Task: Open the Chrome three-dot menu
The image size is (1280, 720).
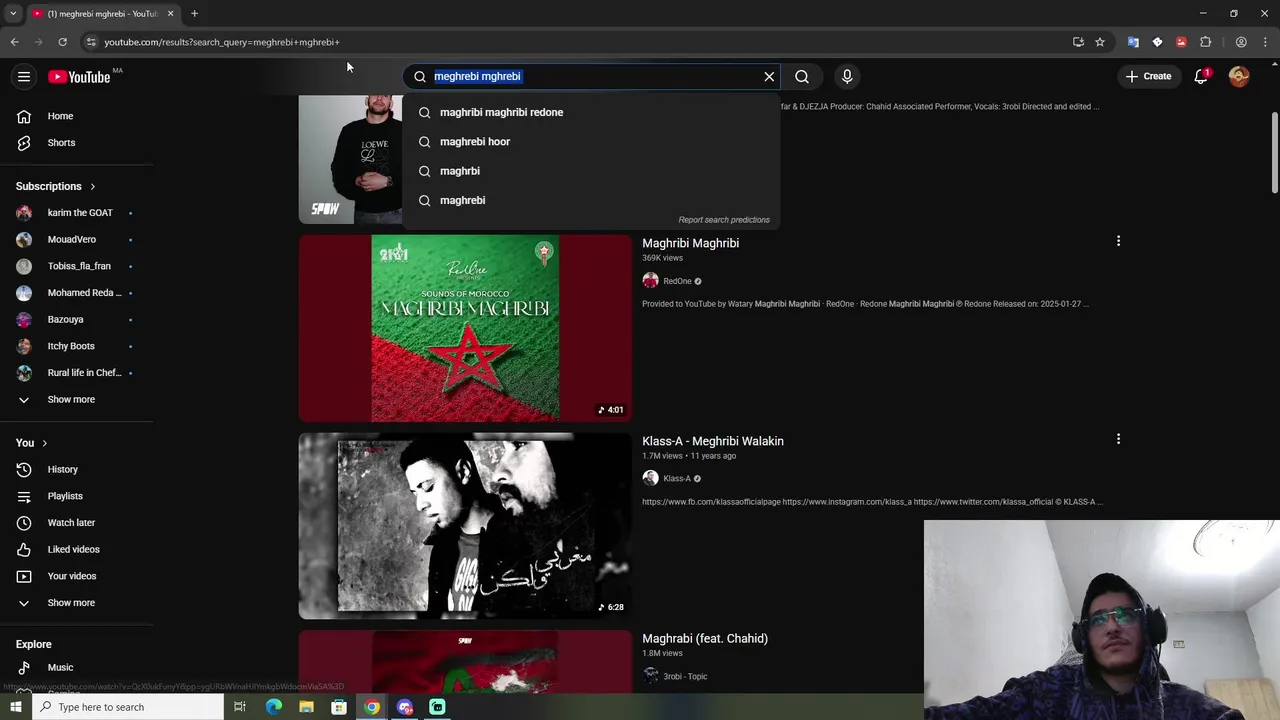Action: coord(1266,42)
